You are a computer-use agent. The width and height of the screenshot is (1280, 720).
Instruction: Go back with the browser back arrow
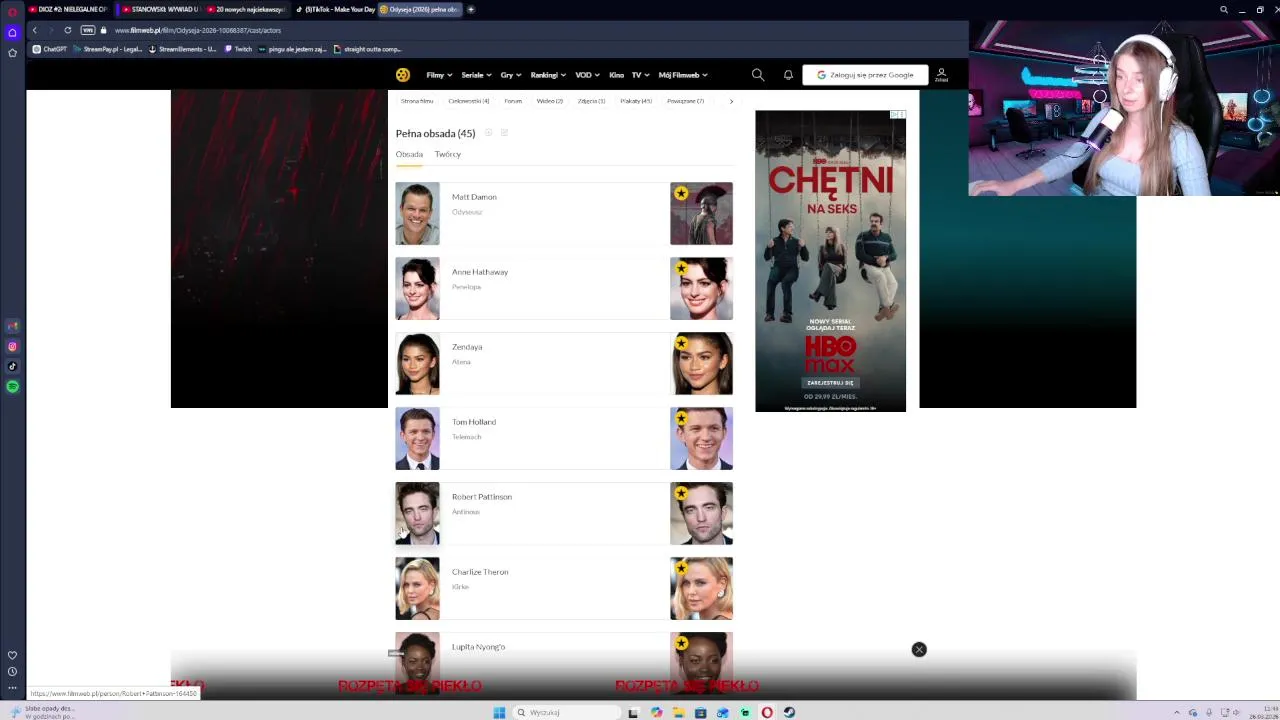(x=34, y=30)
